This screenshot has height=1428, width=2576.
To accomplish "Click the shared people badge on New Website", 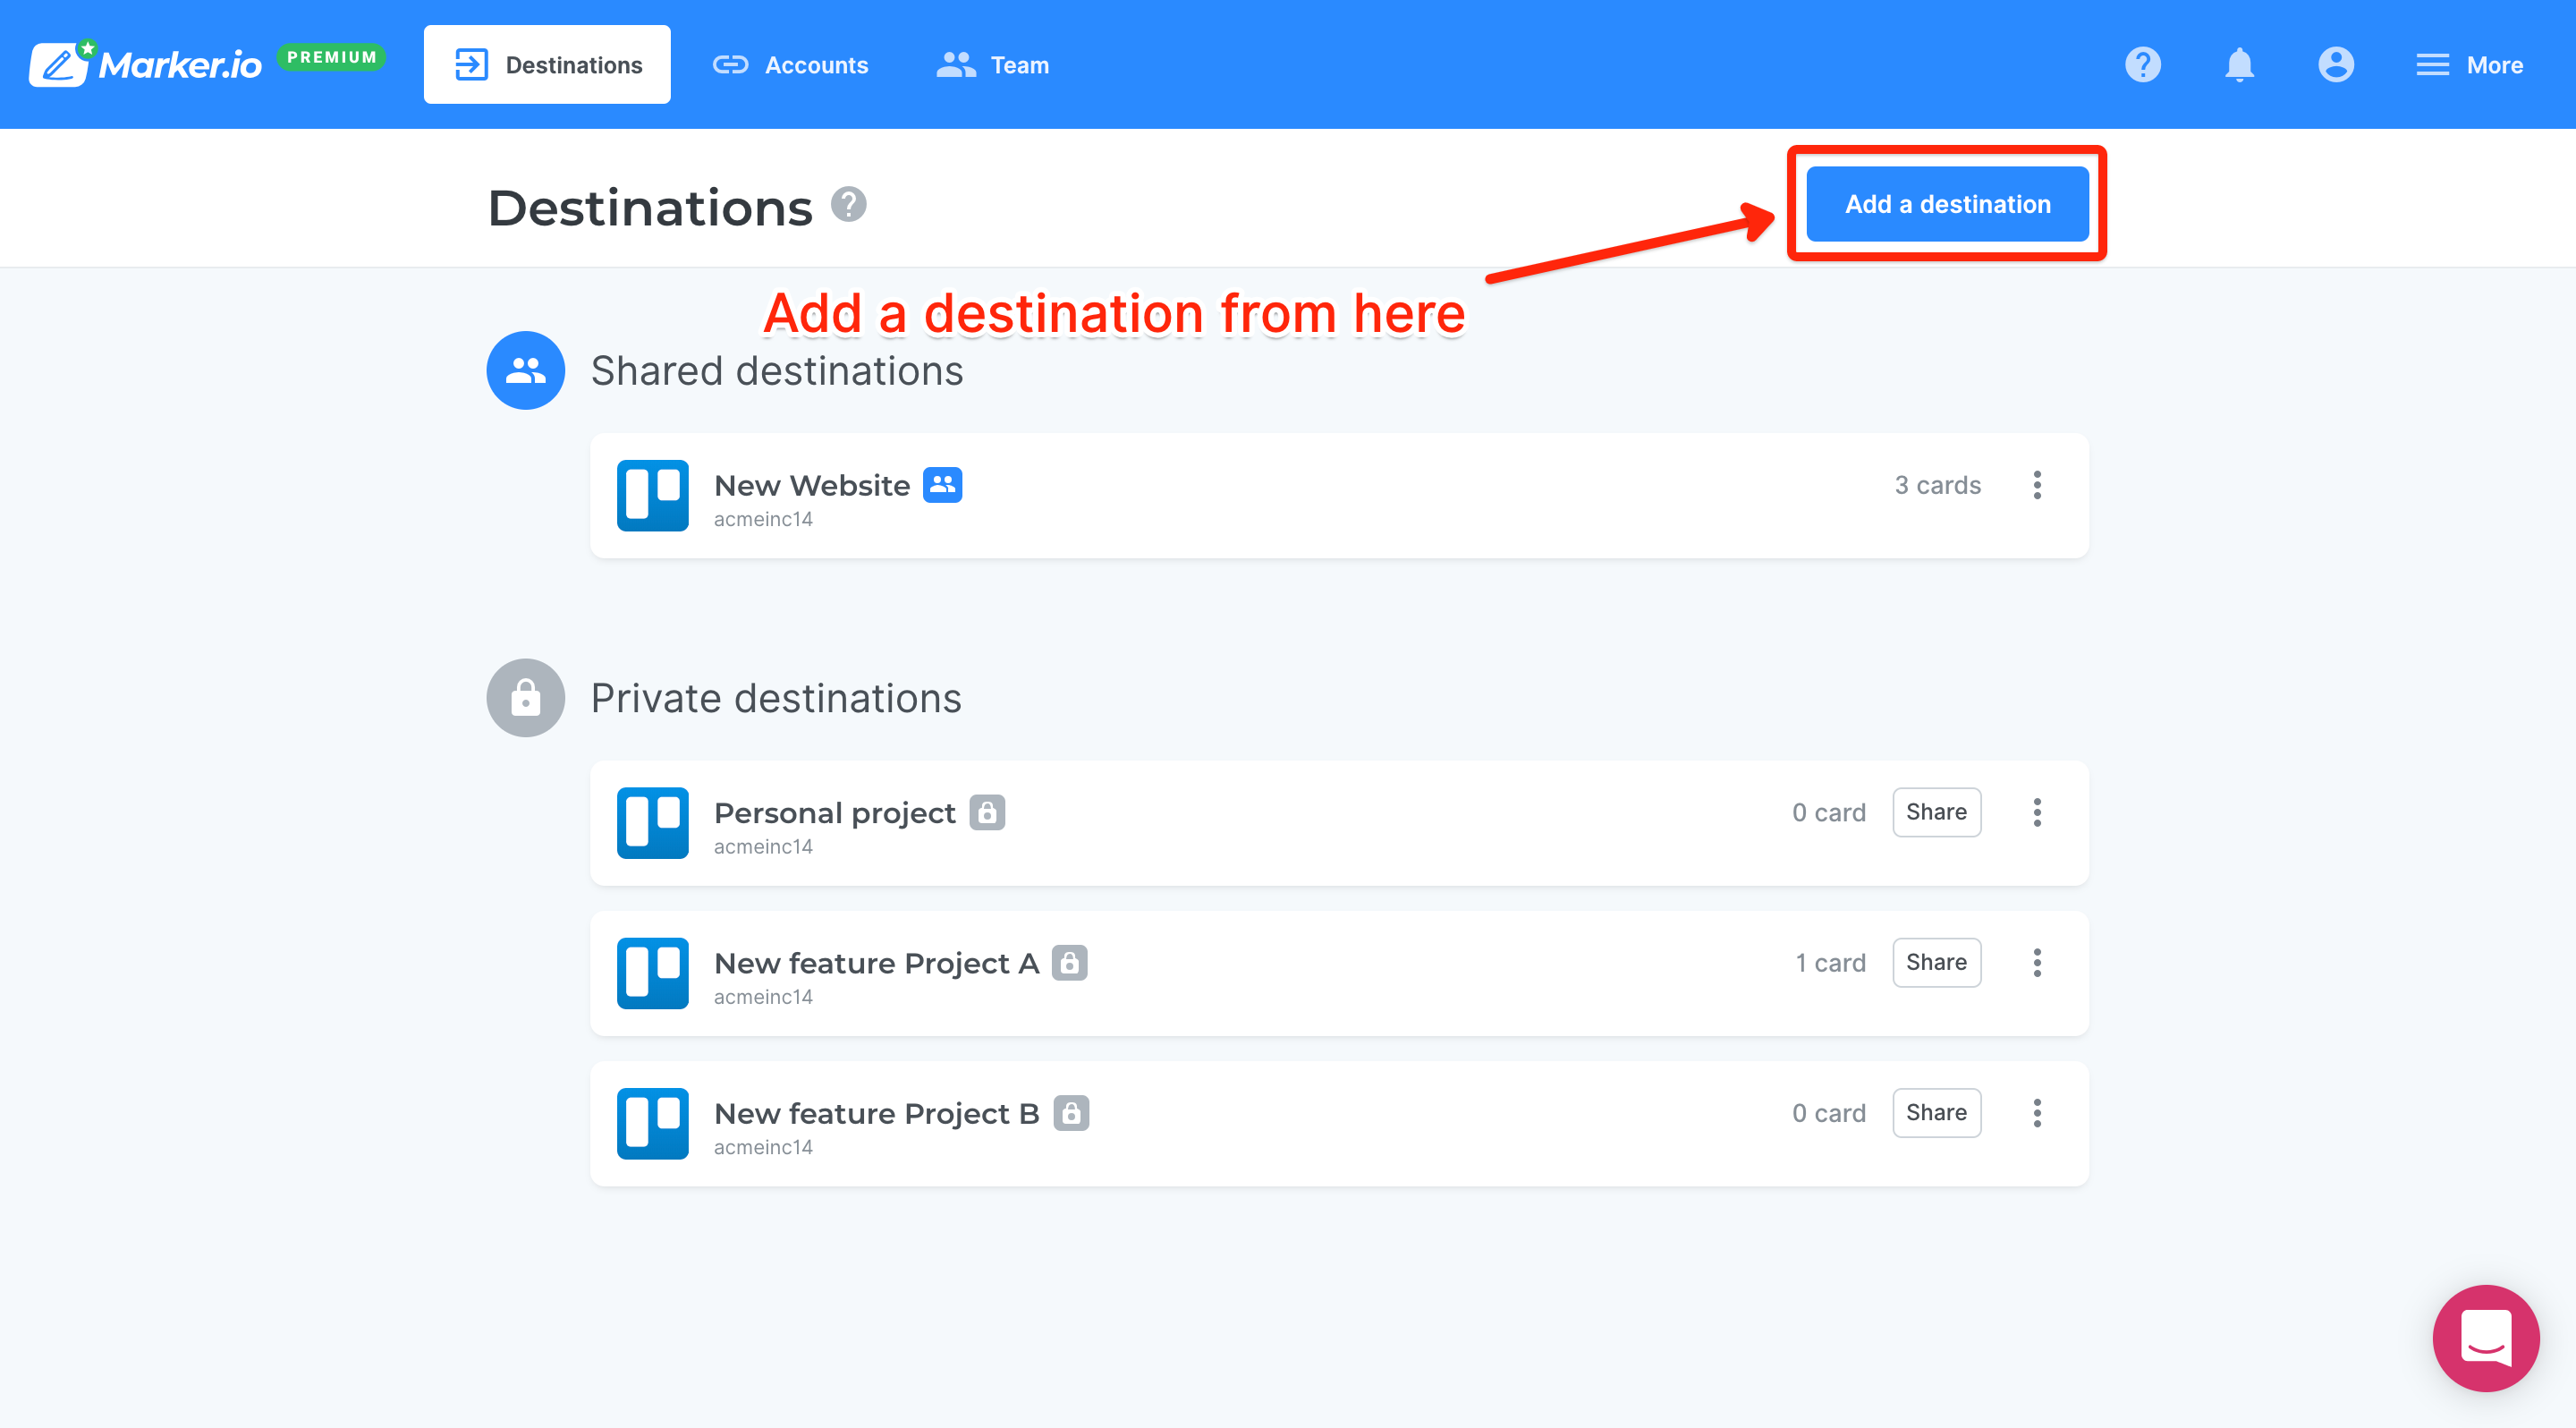I will click(x=942, y=485).
